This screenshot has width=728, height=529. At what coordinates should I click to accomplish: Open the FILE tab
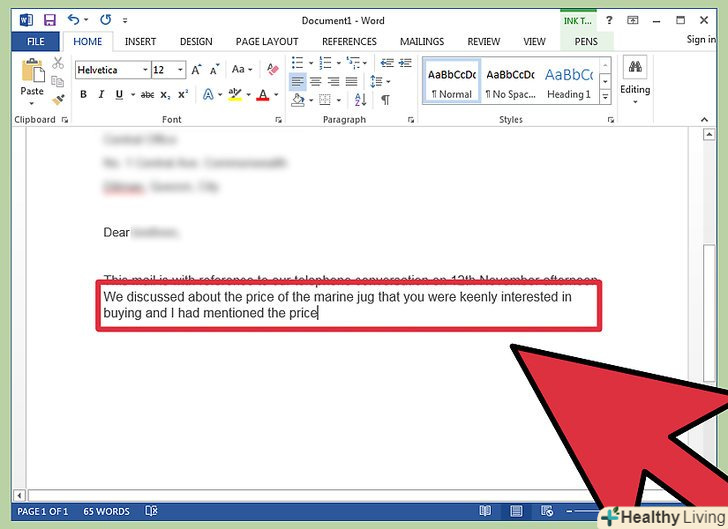tap(36, 41)
